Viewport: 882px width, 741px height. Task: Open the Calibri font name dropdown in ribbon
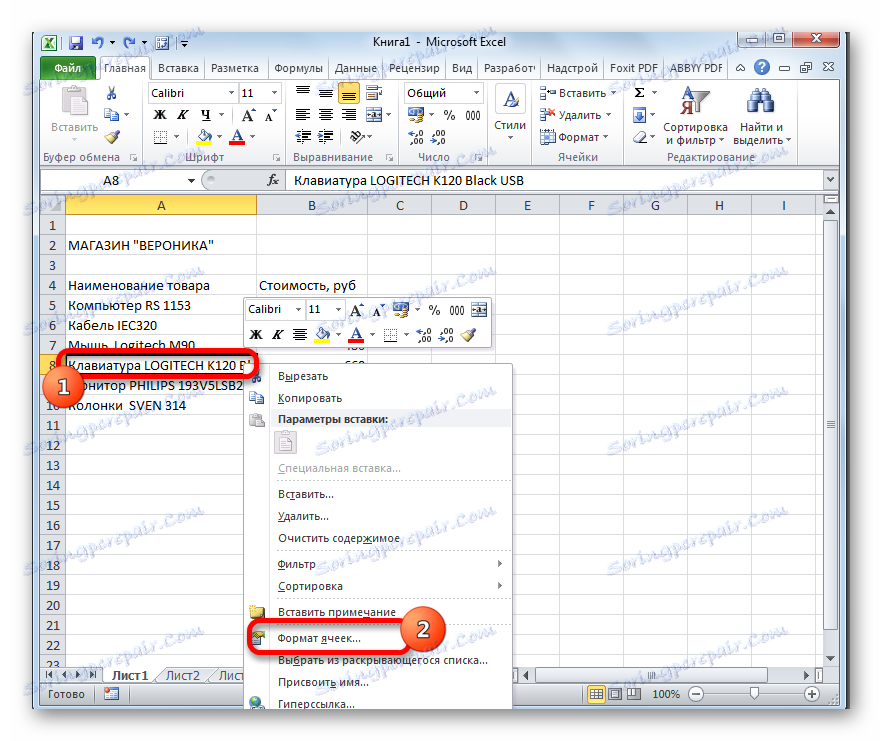(x=231, y=93)
